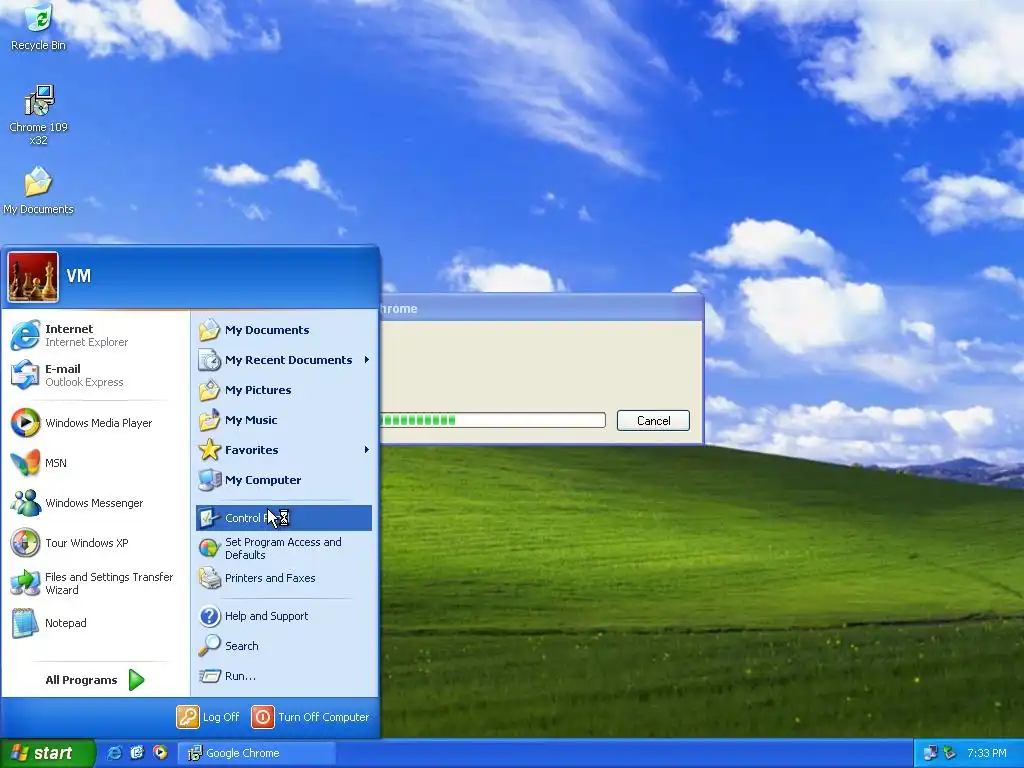1024x768 pixels.
Task: Expand All Programs green arrow
Action: (136, 680)
